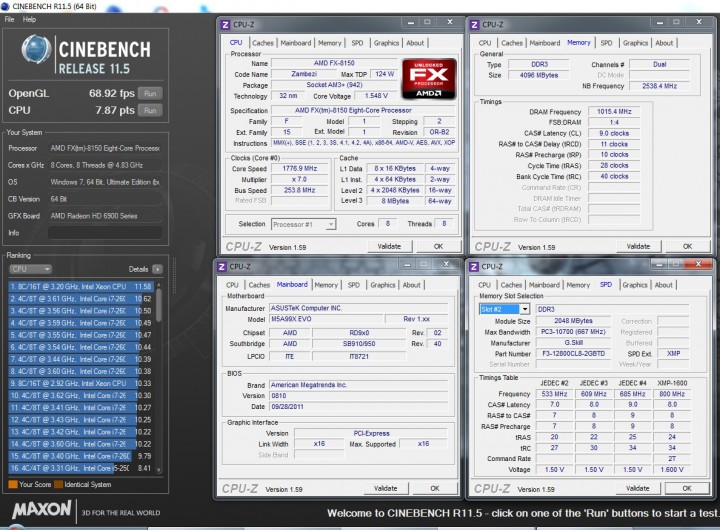The width and height of the screenshot is (720, 530).
Task: Click Validate in CPU-Z Mainboard window
Action: pos(385,489)
